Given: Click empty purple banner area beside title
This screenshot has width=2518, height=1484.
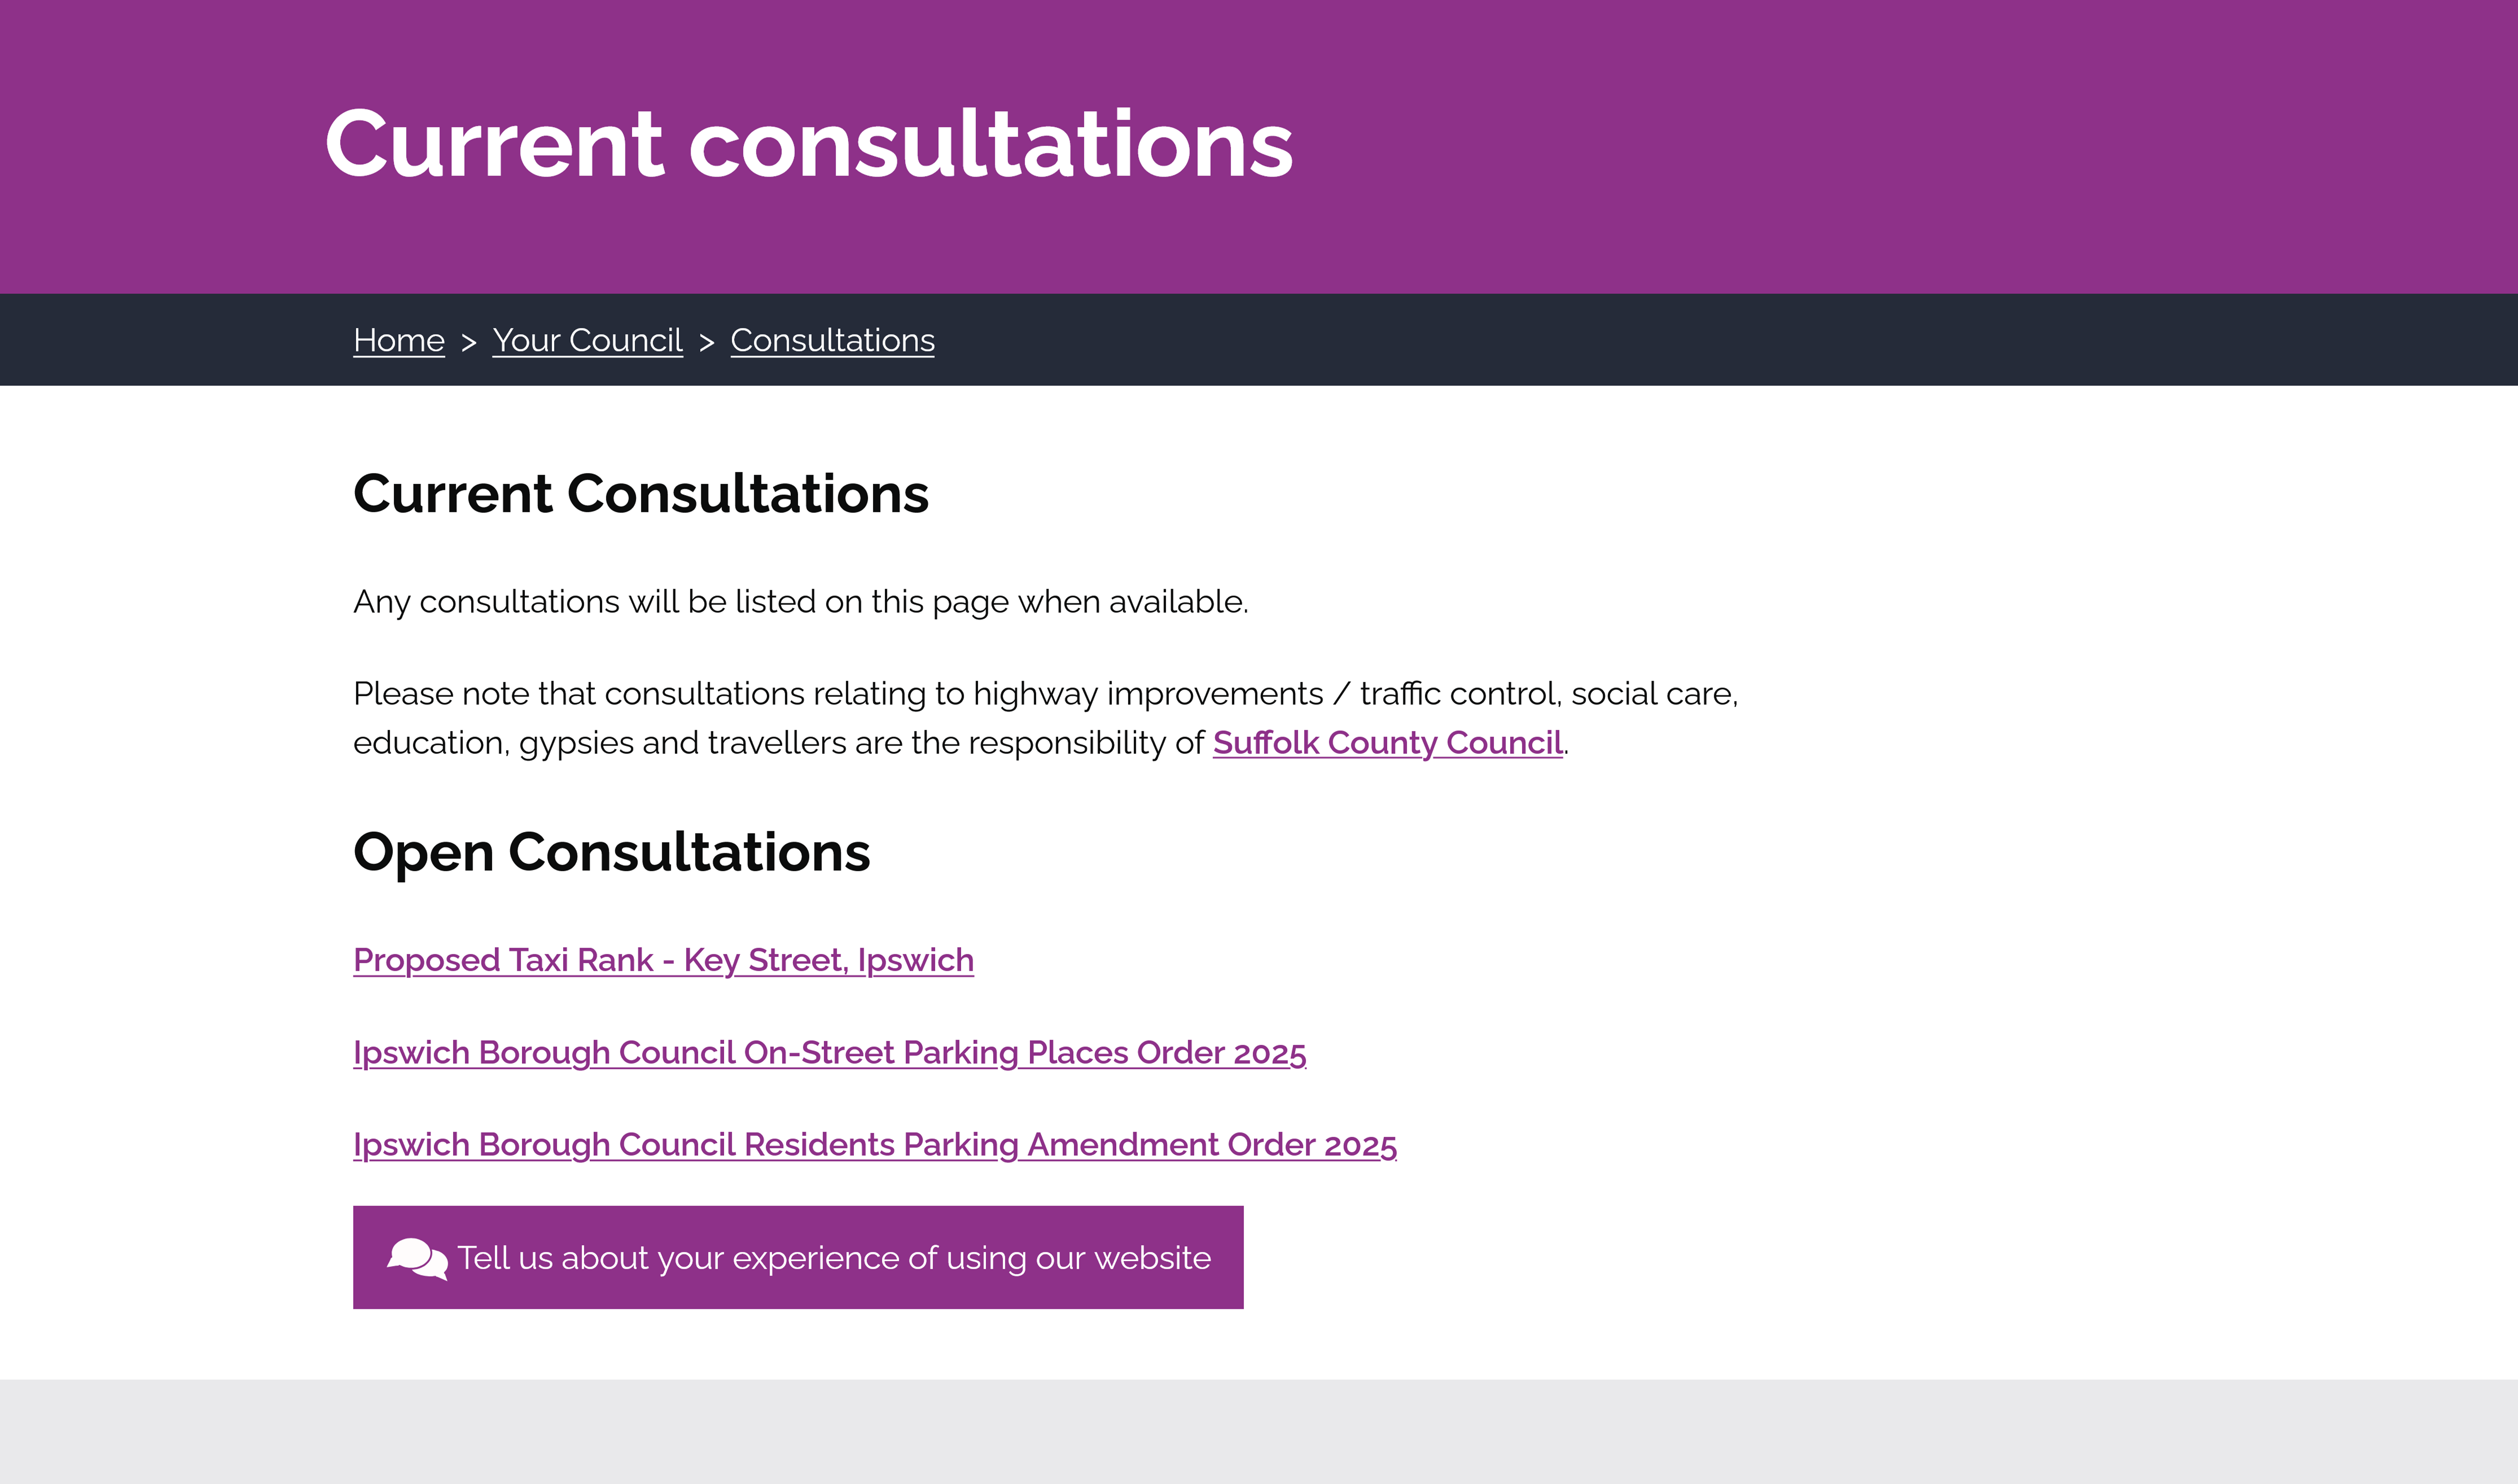Looking at the screenshot, I should (1900, 145).
